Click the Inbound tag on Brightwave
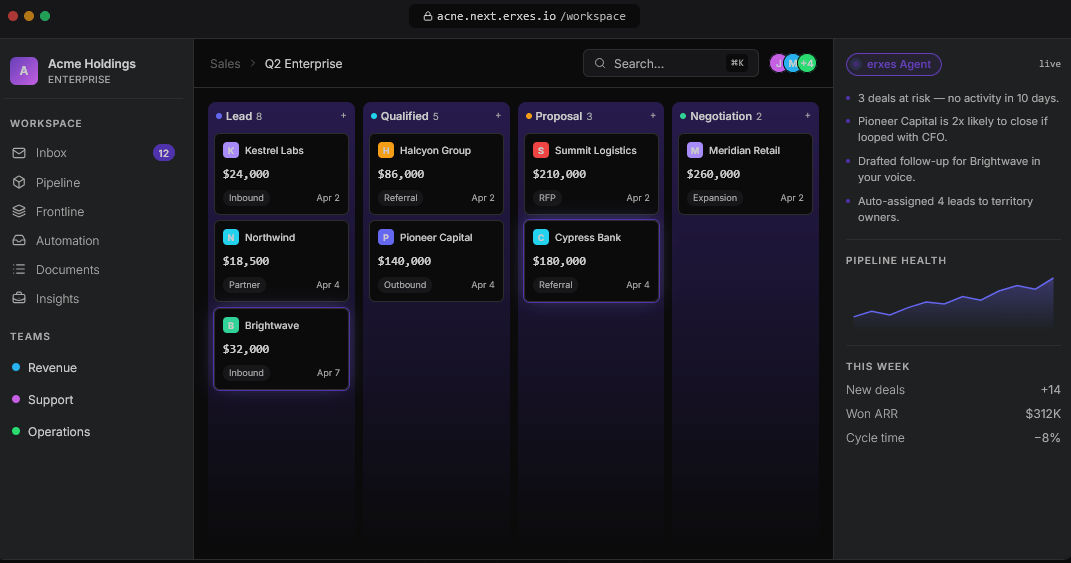 [x=246, y=373]
